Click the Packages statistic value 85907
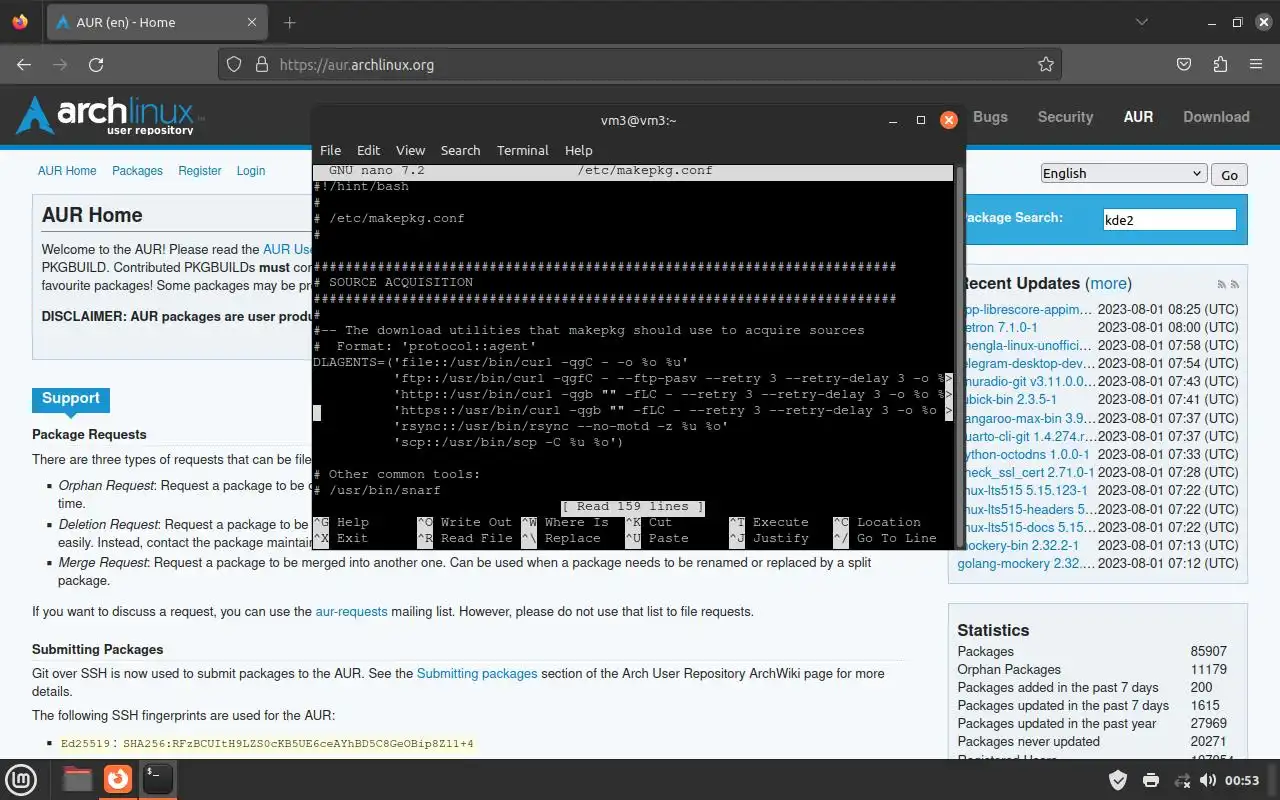This screenshot has width=1280, height=800. [1208, 651]
